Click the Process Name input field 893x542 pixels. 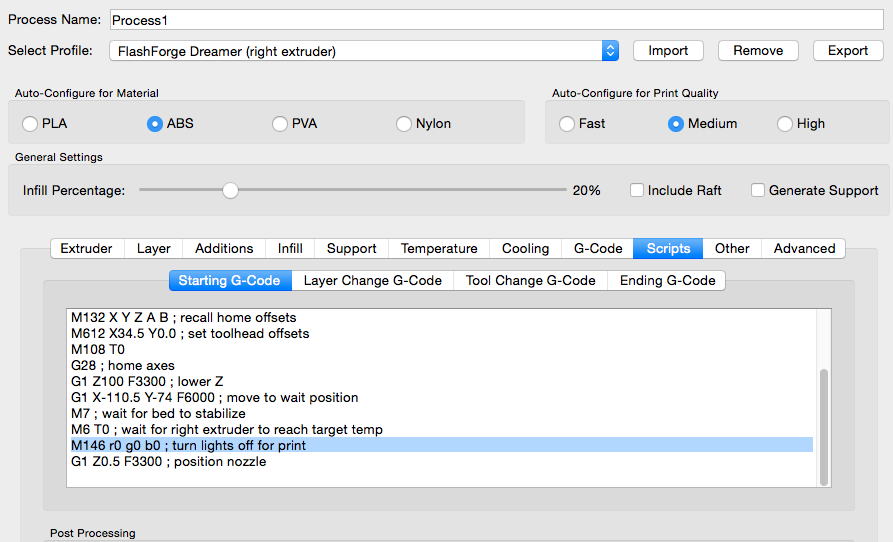(x=497, y=20)
